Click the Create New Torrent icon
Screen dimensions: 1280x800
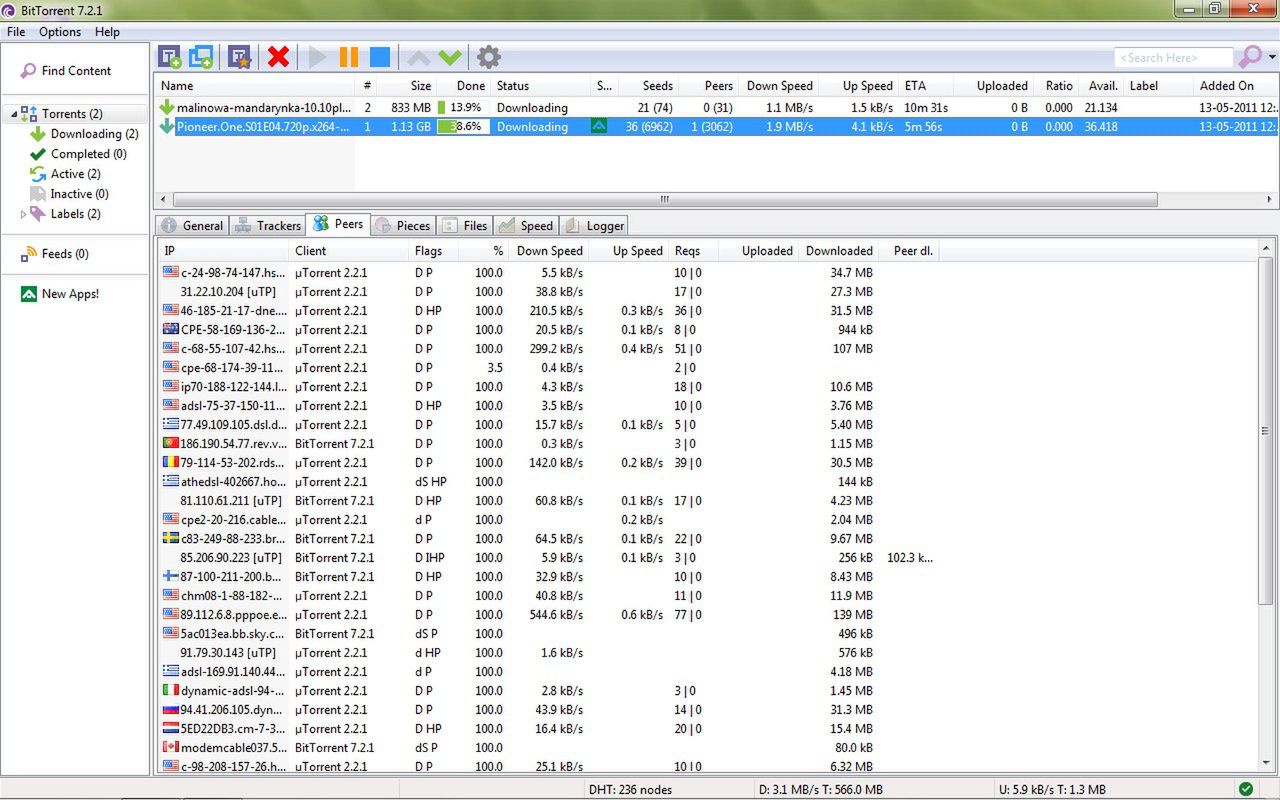[239, 57]
